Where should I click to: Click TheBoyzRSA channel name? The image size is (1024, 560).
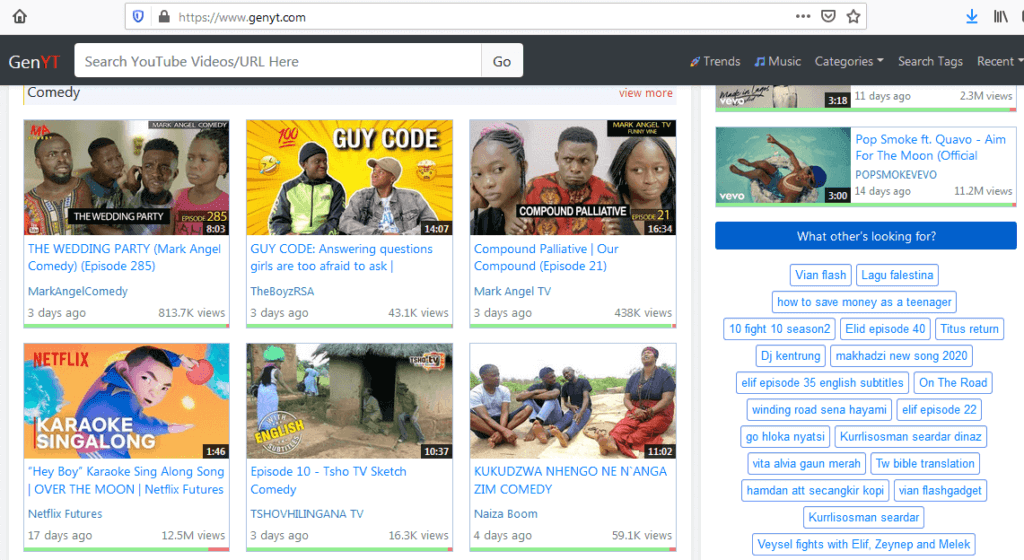(282, 291)
